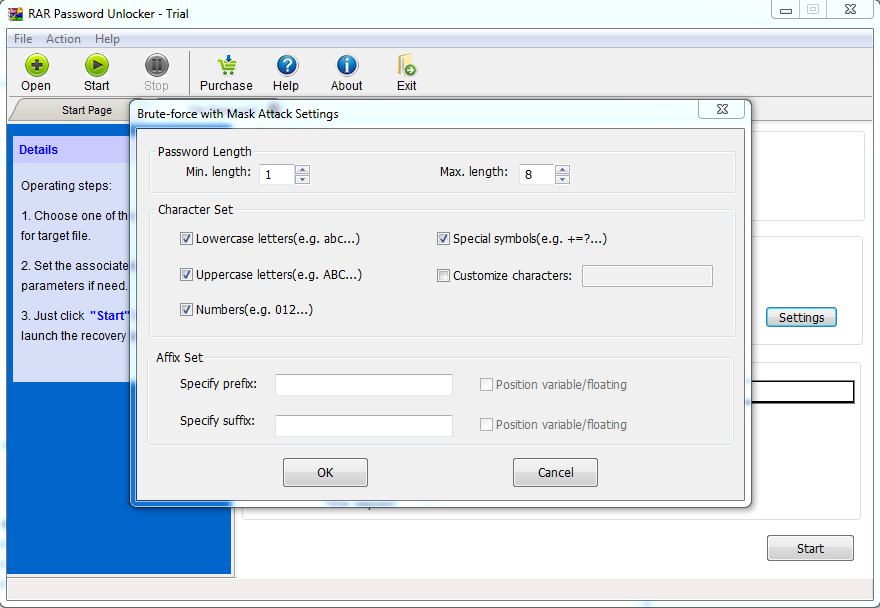Close the Mask Attack Settings dialog

tap(722, 109)
